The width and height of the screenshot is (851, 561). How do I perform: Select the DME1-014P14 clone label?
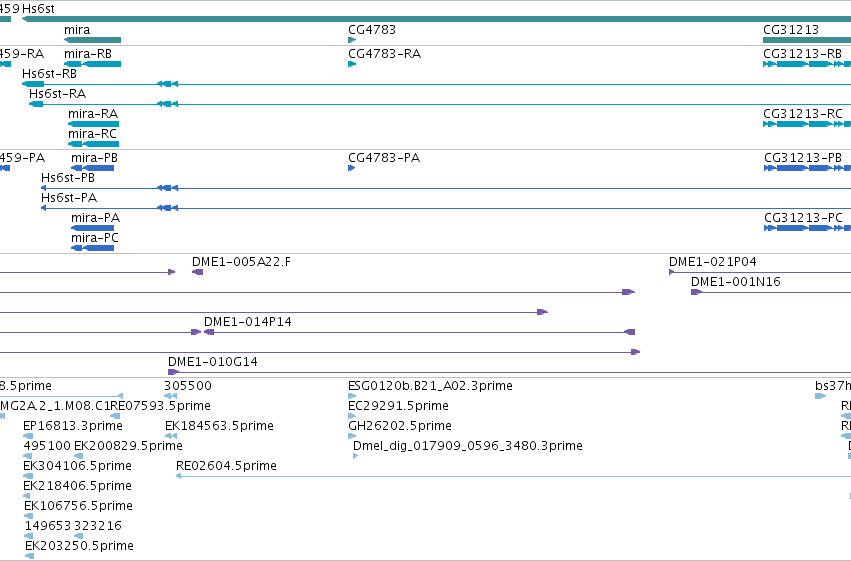[x=247, y=322]
